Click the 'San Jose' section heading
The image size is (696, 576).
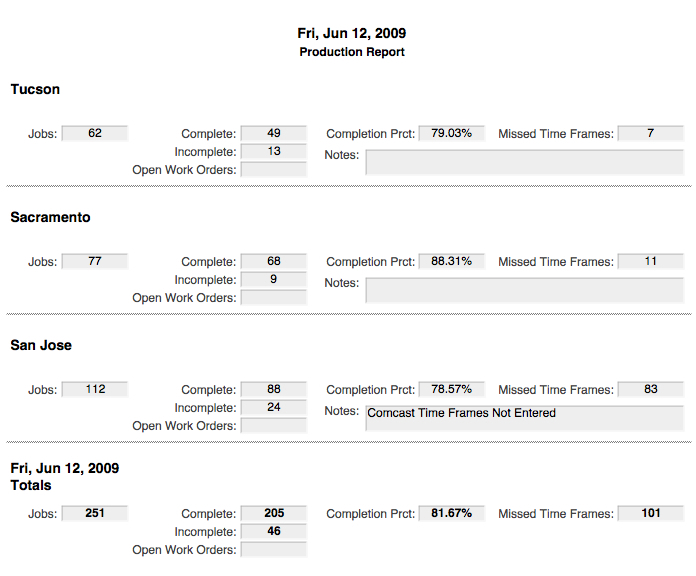tap(41, 345)
